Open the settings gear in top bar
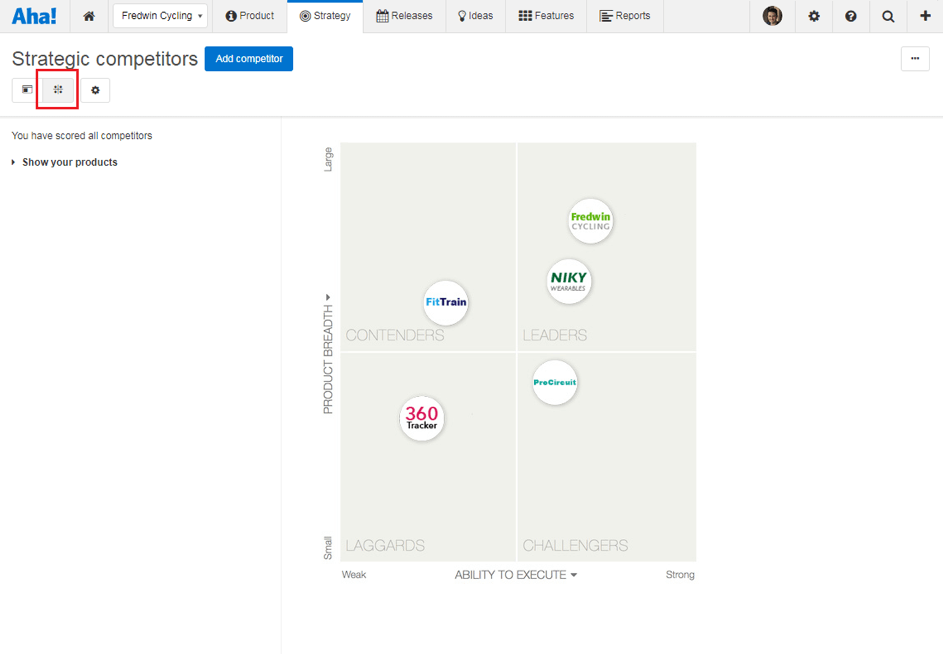This screenshot has height=654, width=943. pyautogui.click(x=814, y=16)
